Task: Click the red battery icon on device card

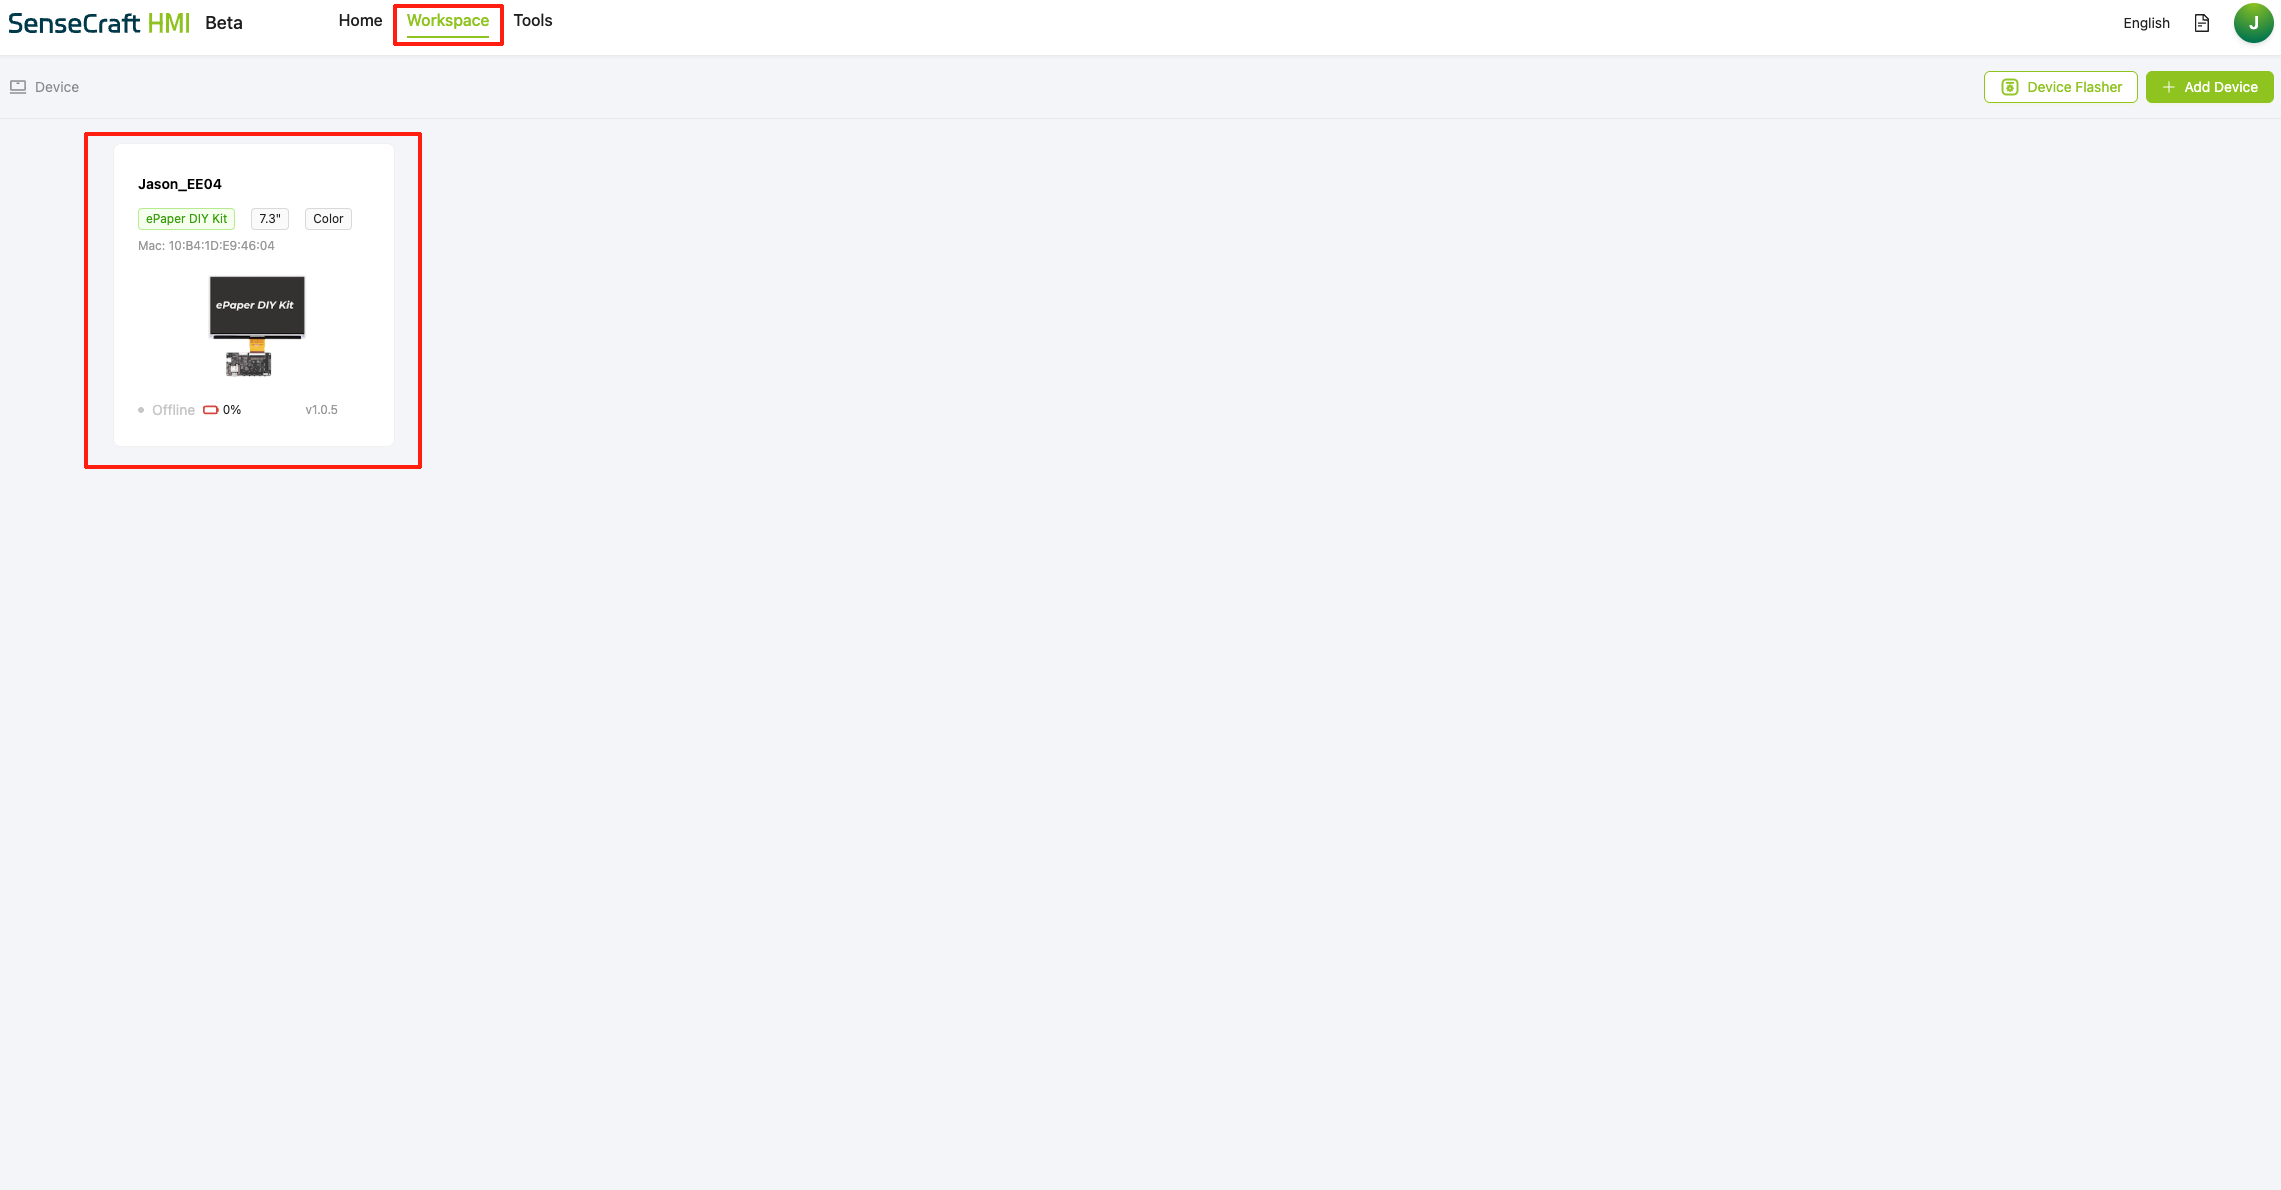Action: click(x=211, y=410)
